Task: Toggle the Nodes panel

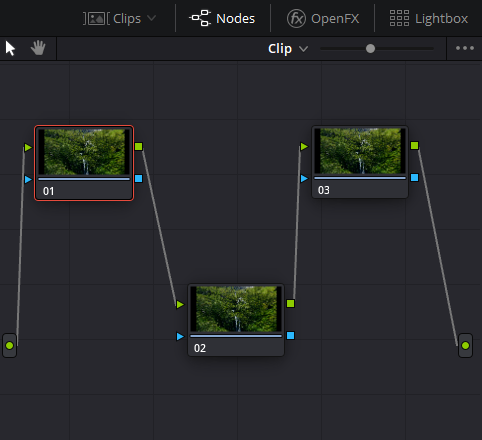Action: coord(222,18)
